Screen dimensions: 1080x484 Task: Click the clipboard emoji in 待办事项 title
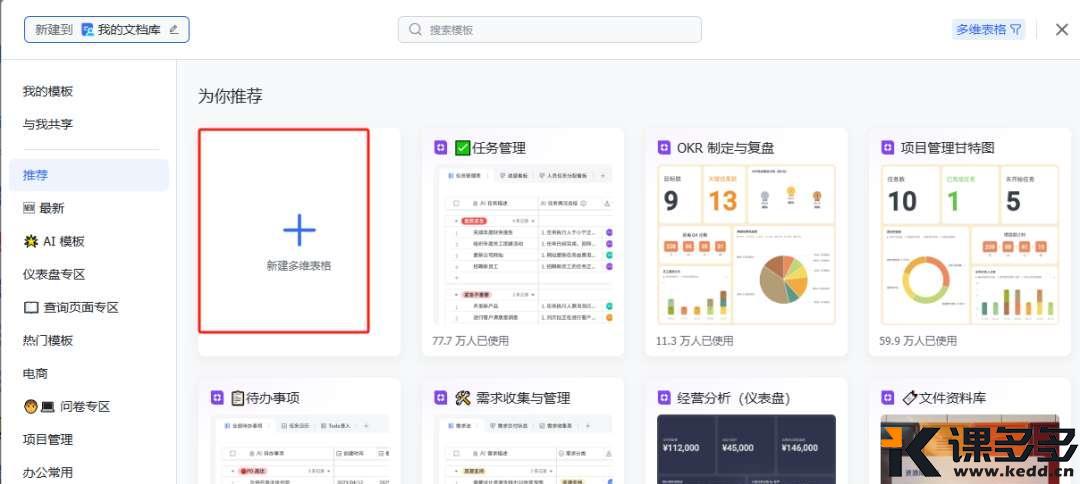238,397
